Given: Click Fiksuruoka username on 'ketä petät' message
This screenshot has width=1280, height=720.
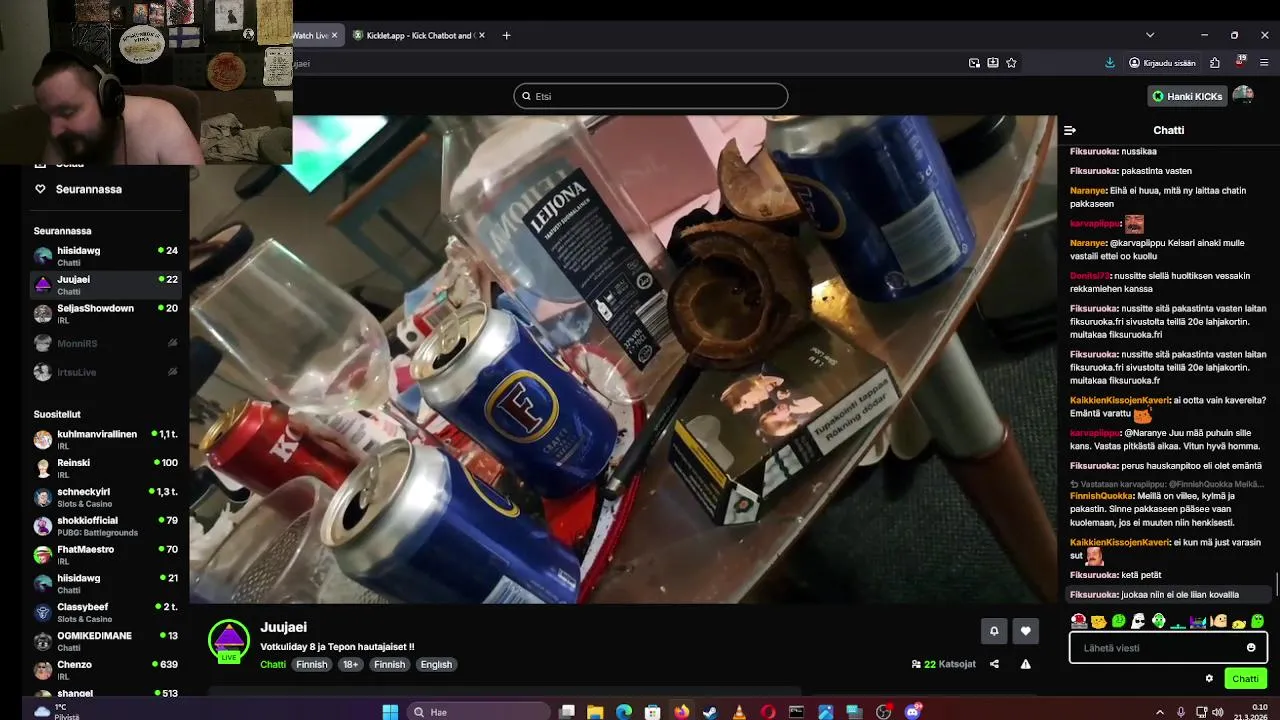Looking at the screenshot, I should tap(1093, 575).
